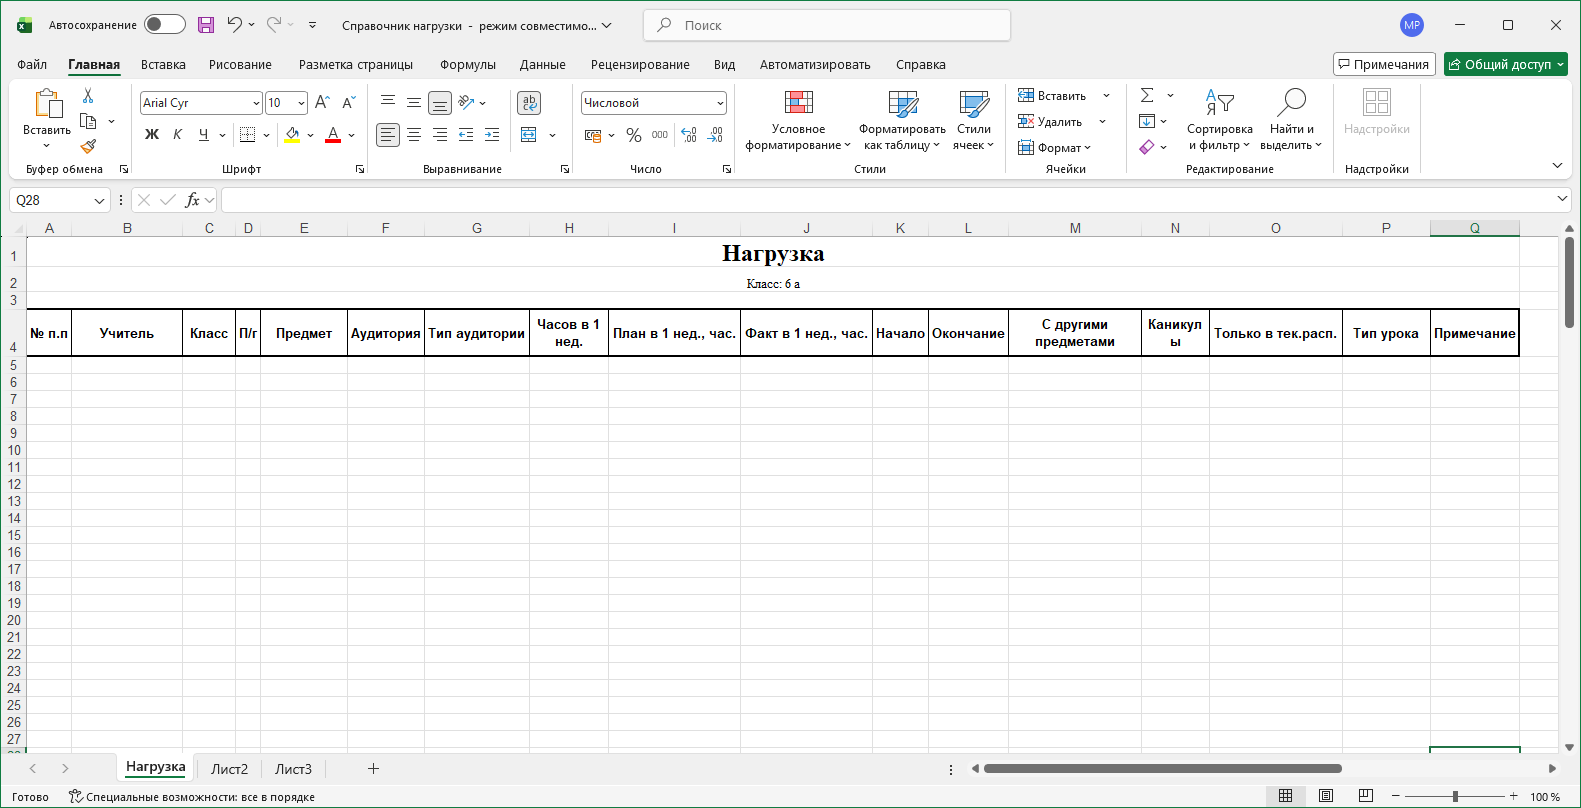Open the Лист2 sheet tab
The image size is (1581, 808).
click(x=229, y=769)
